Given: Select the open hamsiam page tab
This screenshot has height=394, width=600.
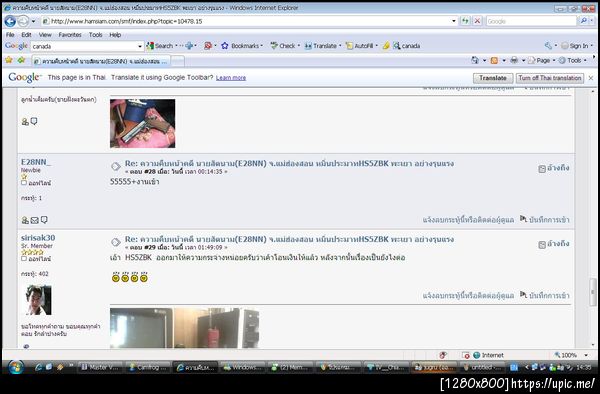Looking at the screenshot, I should 100,61.
